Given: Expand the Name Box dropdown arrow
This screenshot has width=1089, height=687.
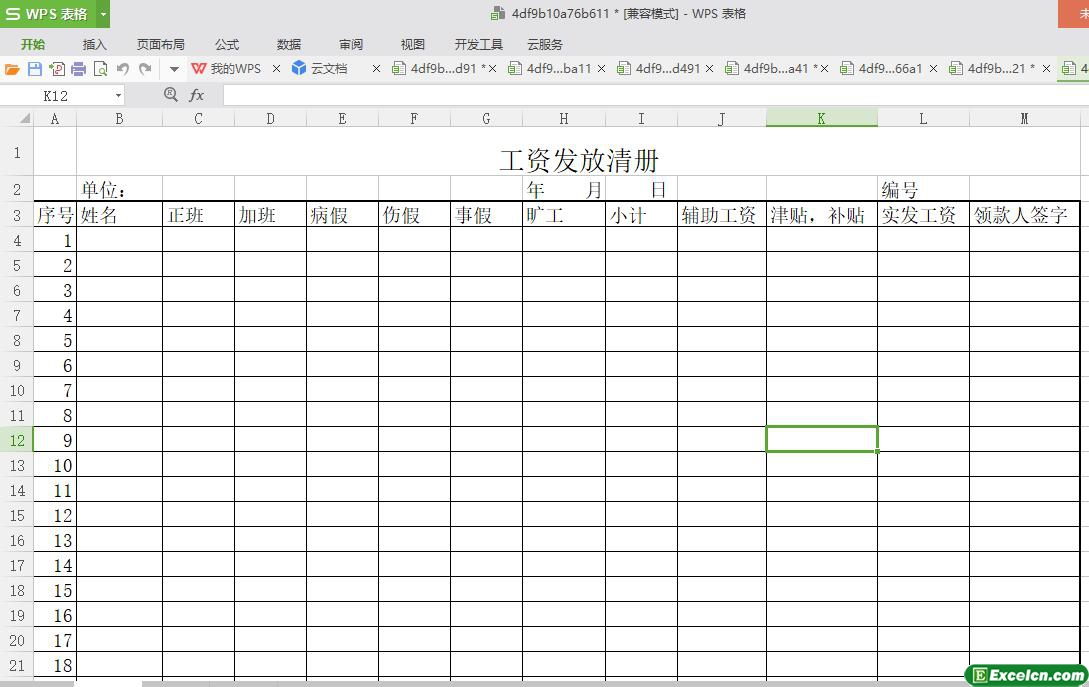Looking at the screenshot, I should tap(119, 95).
